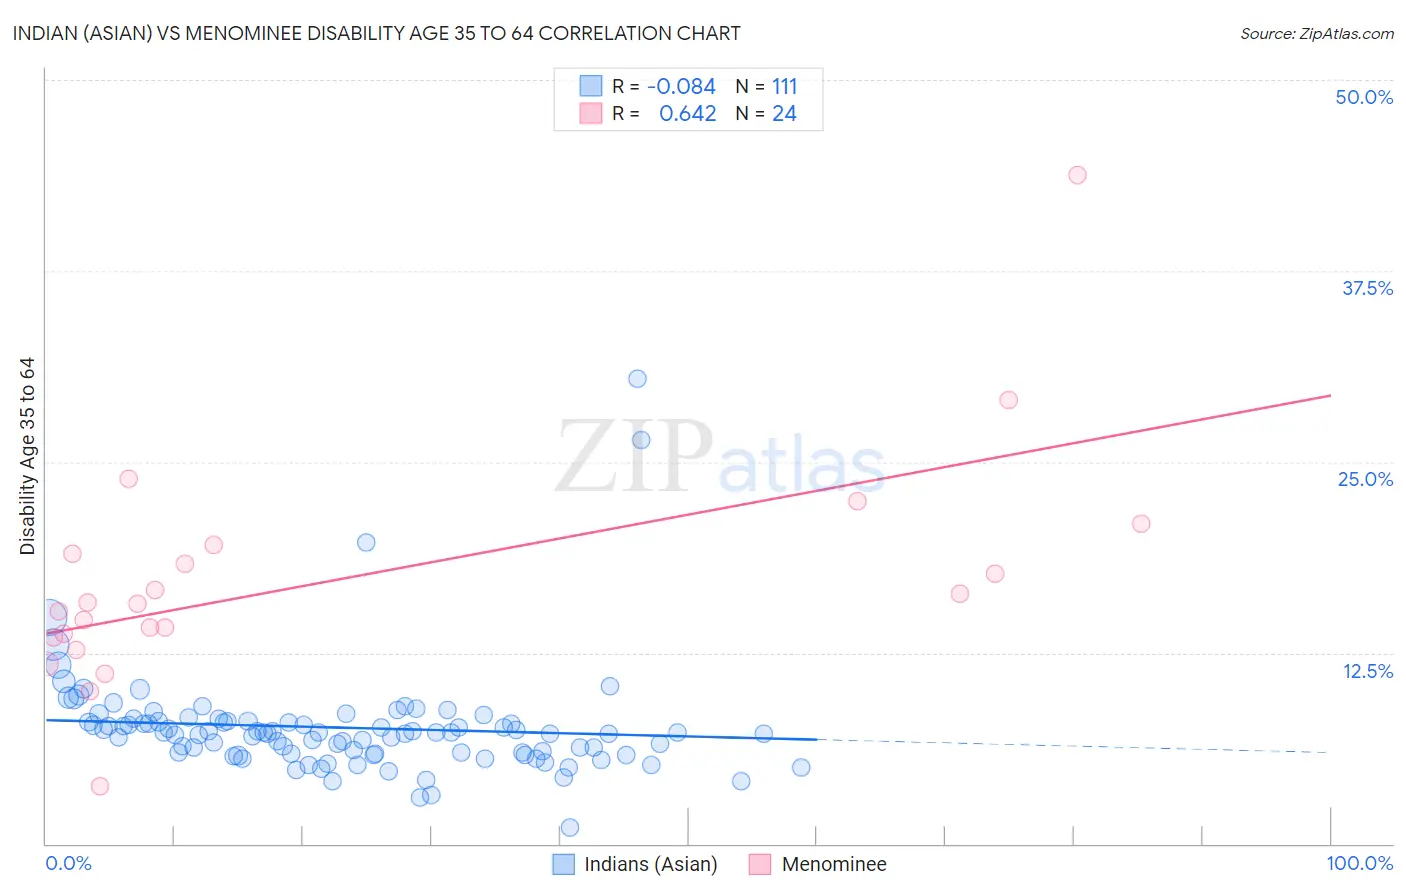Viewport: 1406px width, 892px height.
Task: Select the Menominee legend label
Action: point(834,864)
